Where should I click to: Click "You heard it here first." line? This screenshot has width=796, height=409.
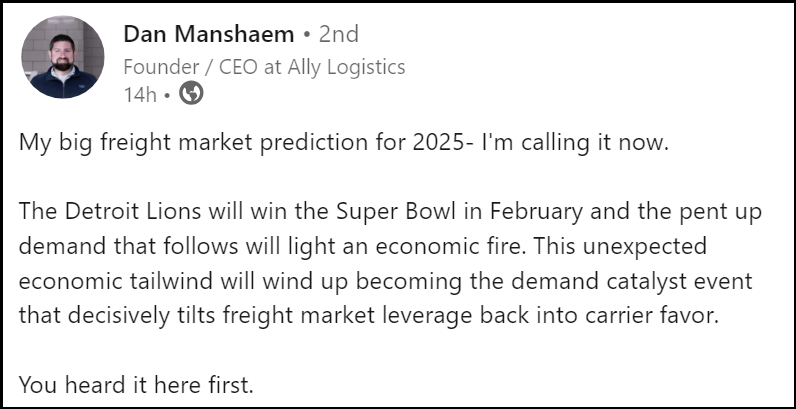(136, 386)
